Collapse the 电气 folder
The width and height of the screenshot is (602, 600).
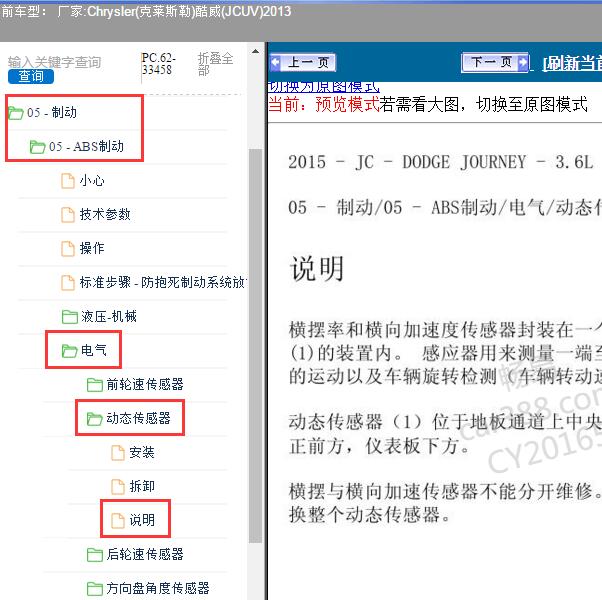94,350
